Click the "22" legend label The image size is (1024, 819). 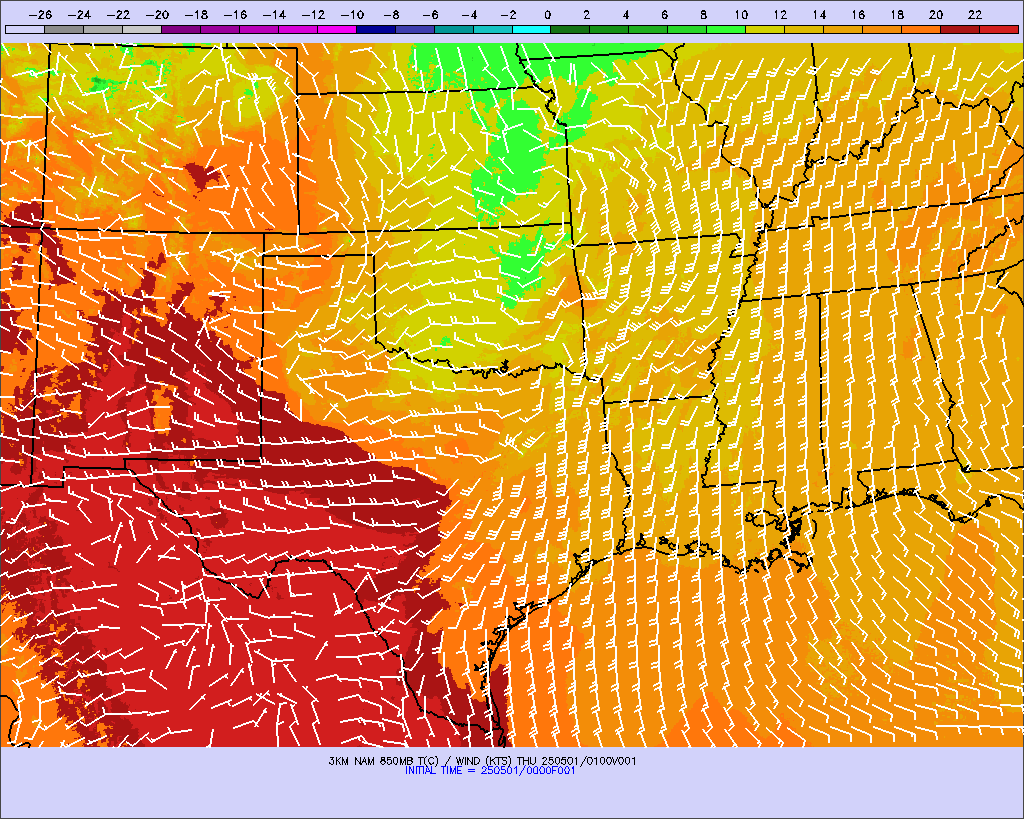click(x=975, y=15)
